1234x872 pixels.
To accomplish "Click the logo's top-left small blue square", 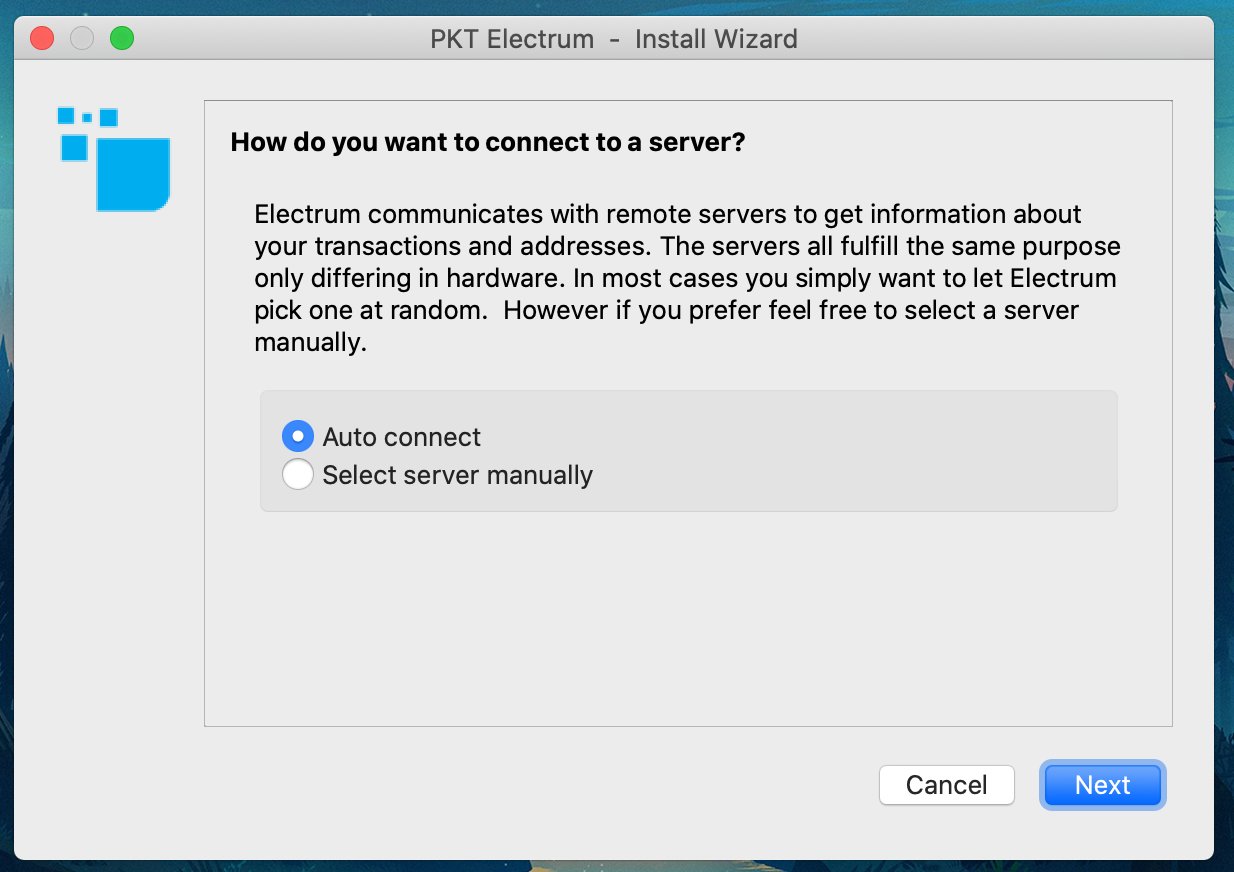I will [66, 115].
